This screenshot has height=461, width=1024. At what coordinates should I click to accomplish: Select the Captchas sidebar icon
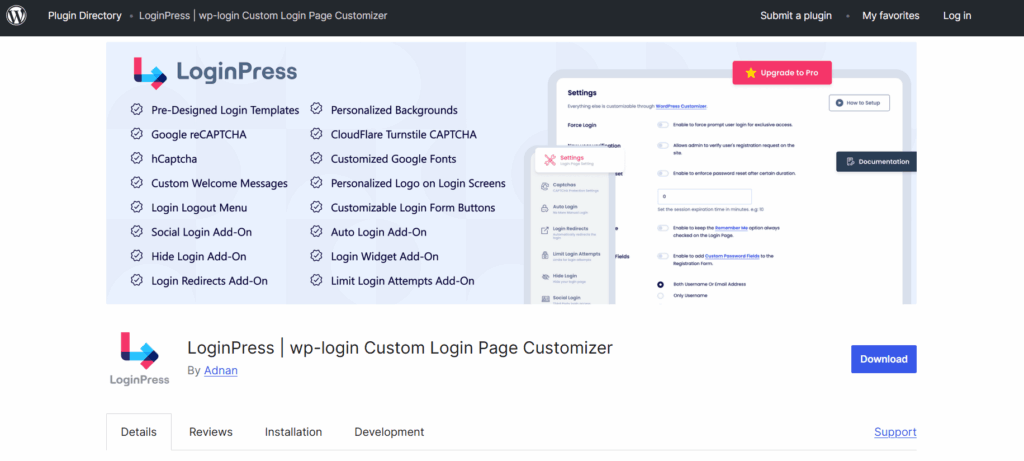pos(545,187)
